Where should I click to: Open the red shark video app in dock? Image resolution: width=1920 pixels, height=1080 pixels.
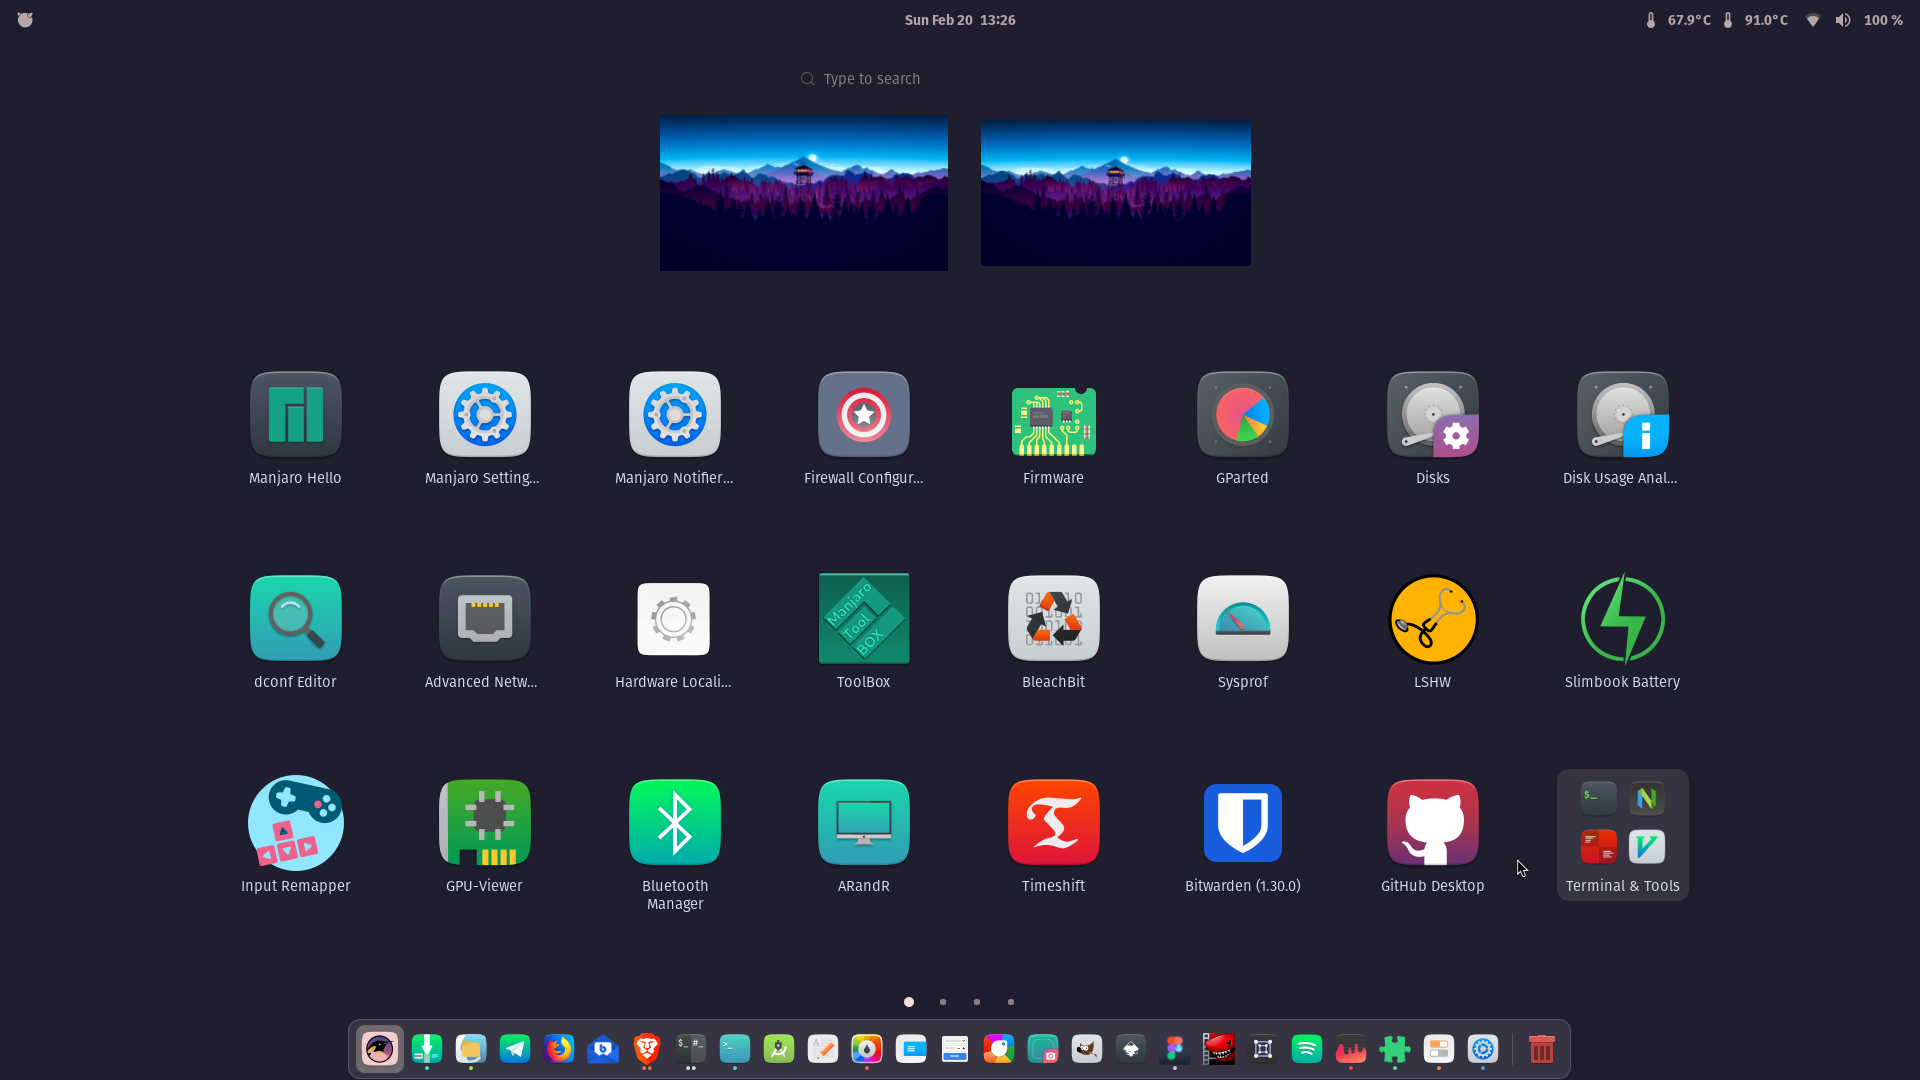pos(1219,1049)
